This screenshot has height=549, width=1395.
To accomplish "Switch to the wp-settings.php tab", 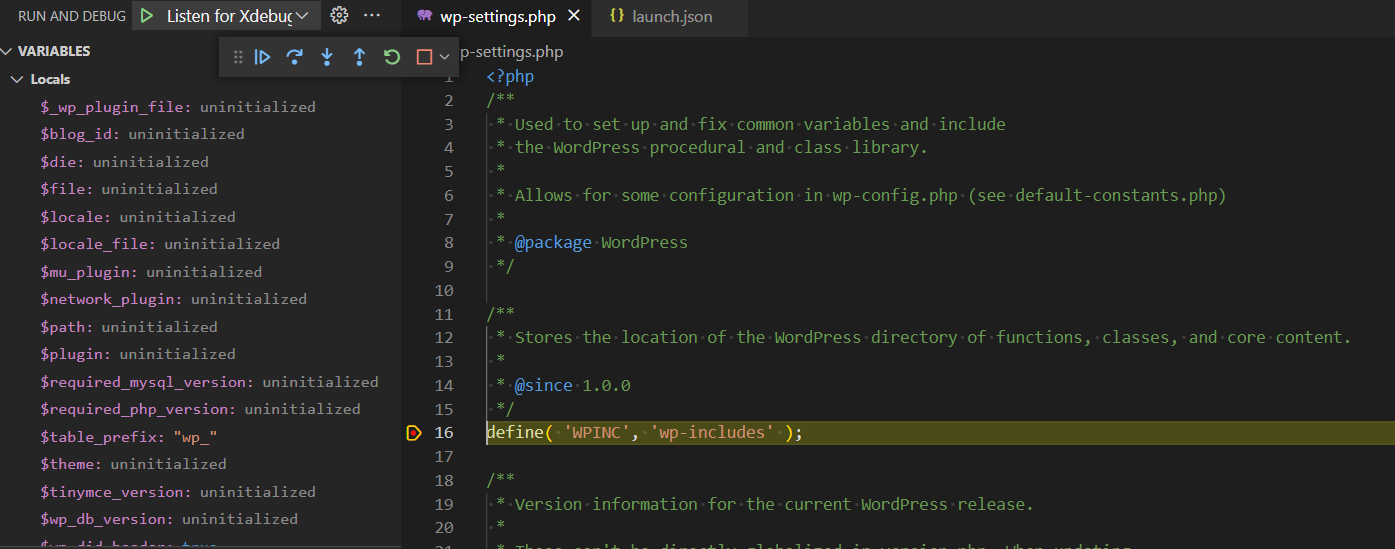I will (x=498, y=17).
